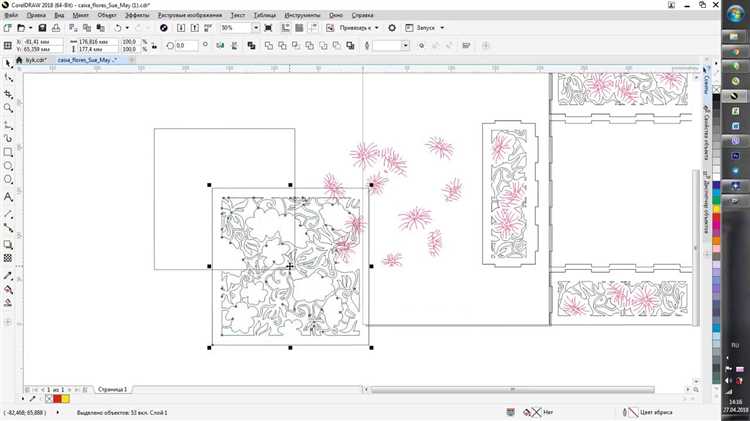Select the Rectangle tool
Screen dimensions: 750x421
(x=8, y=152)
